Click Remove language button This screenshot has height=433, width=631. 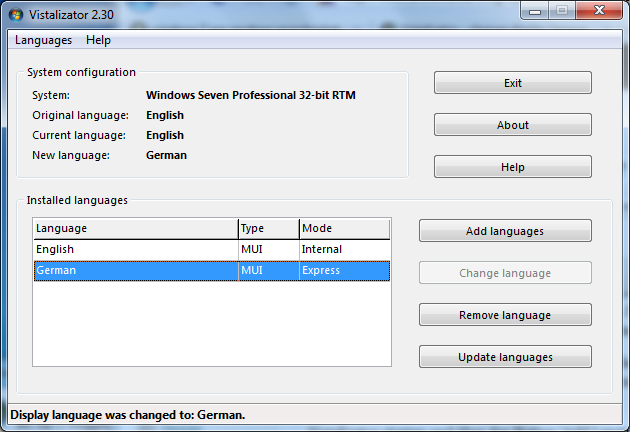pyautogui.click(x=505, y=315)
